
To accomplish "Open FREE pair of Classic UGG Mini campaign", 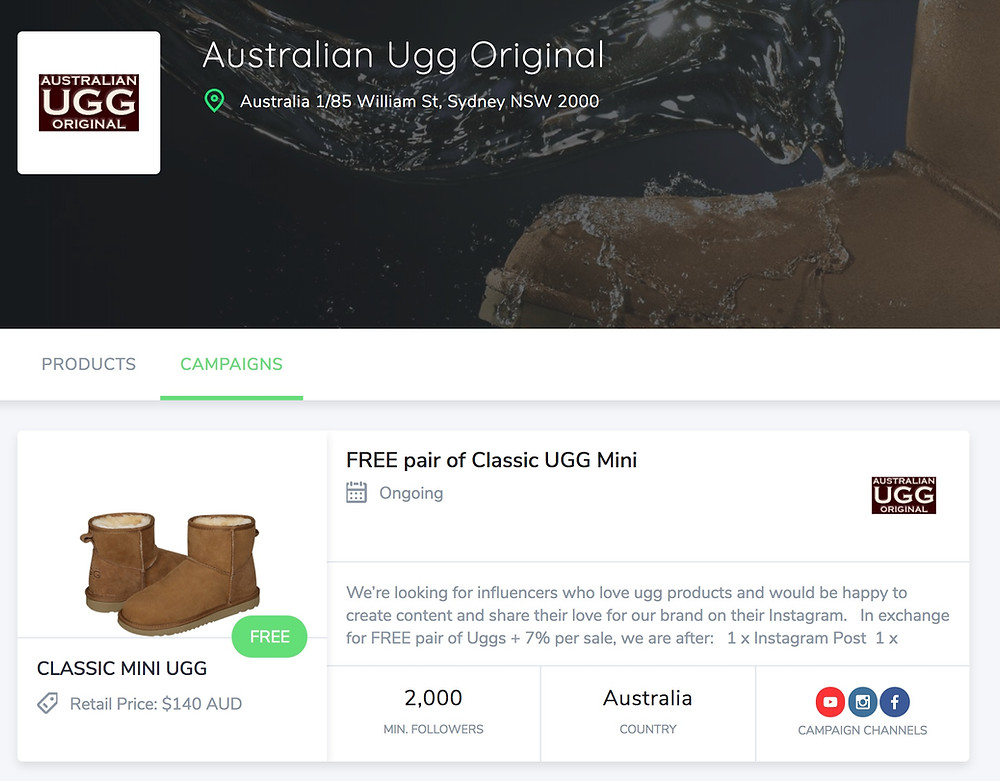I will 491,460.
